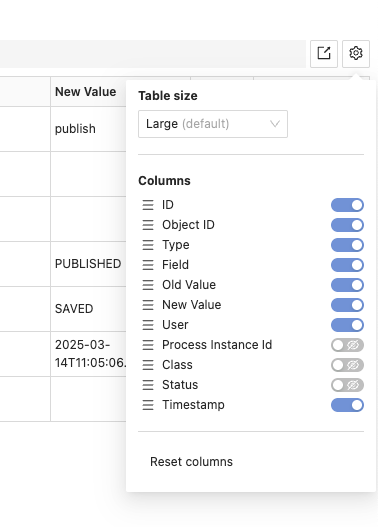Toggle off the Field column
The height and width of the screenshot is (527, 378).
click(x=347, y=265)
